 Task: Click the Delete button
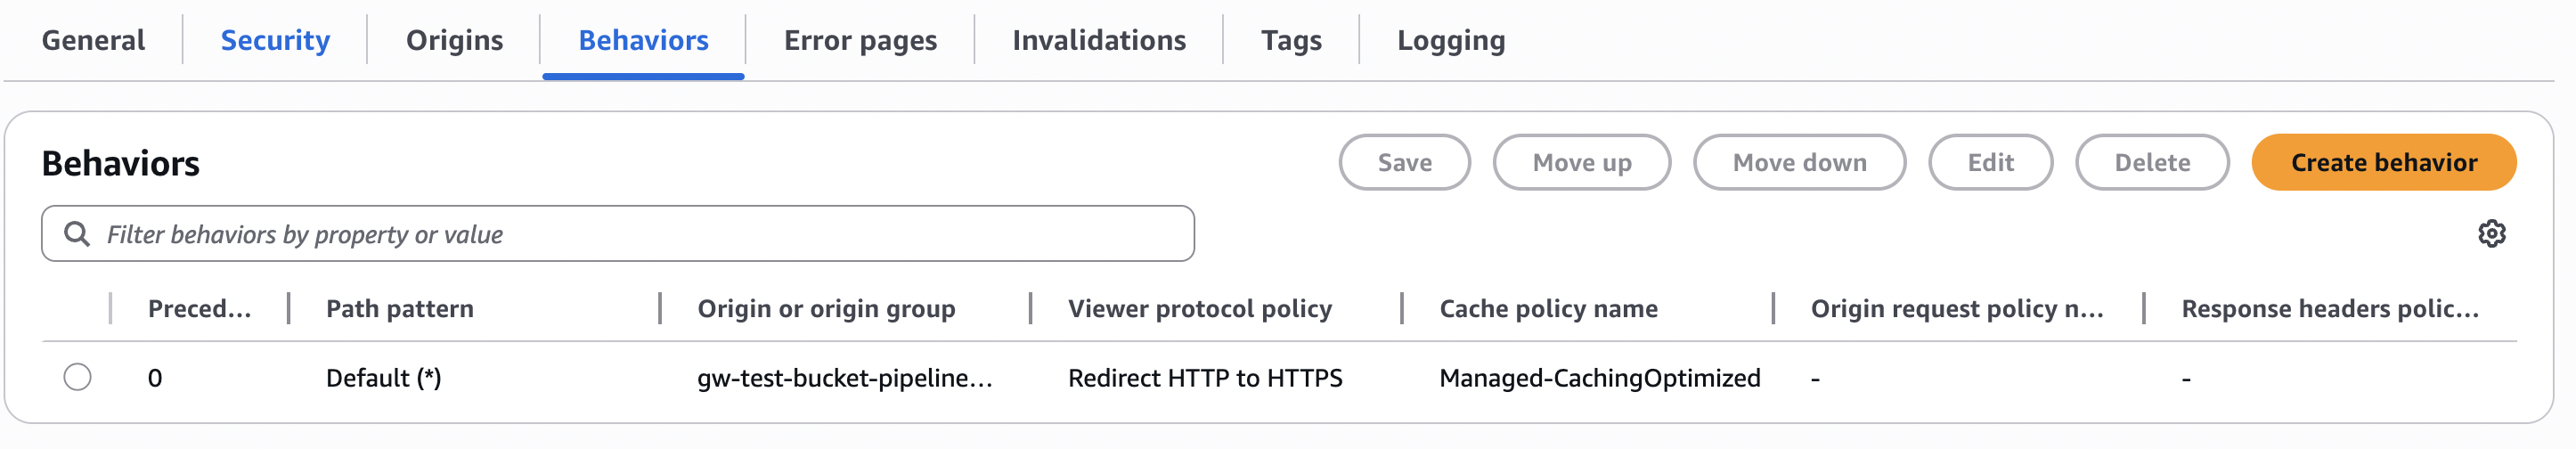tap(2151, 162)
